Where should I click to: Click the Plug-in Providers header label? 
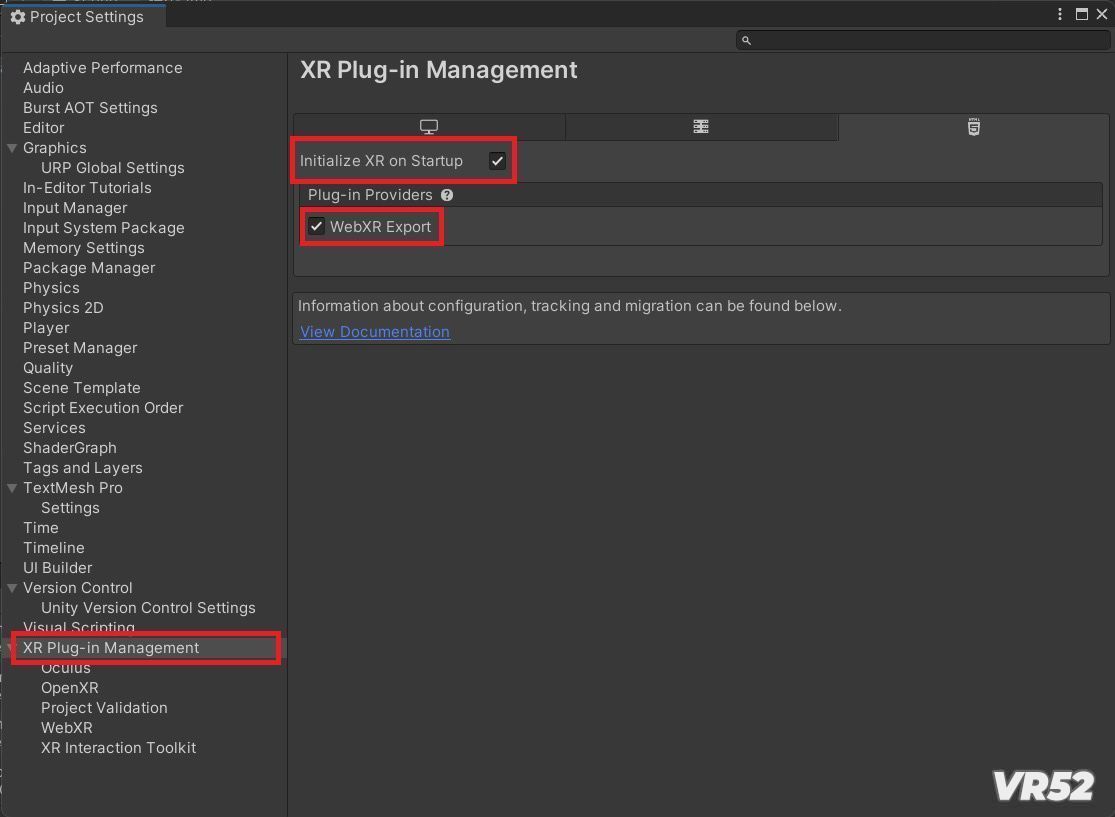(370, 195)
